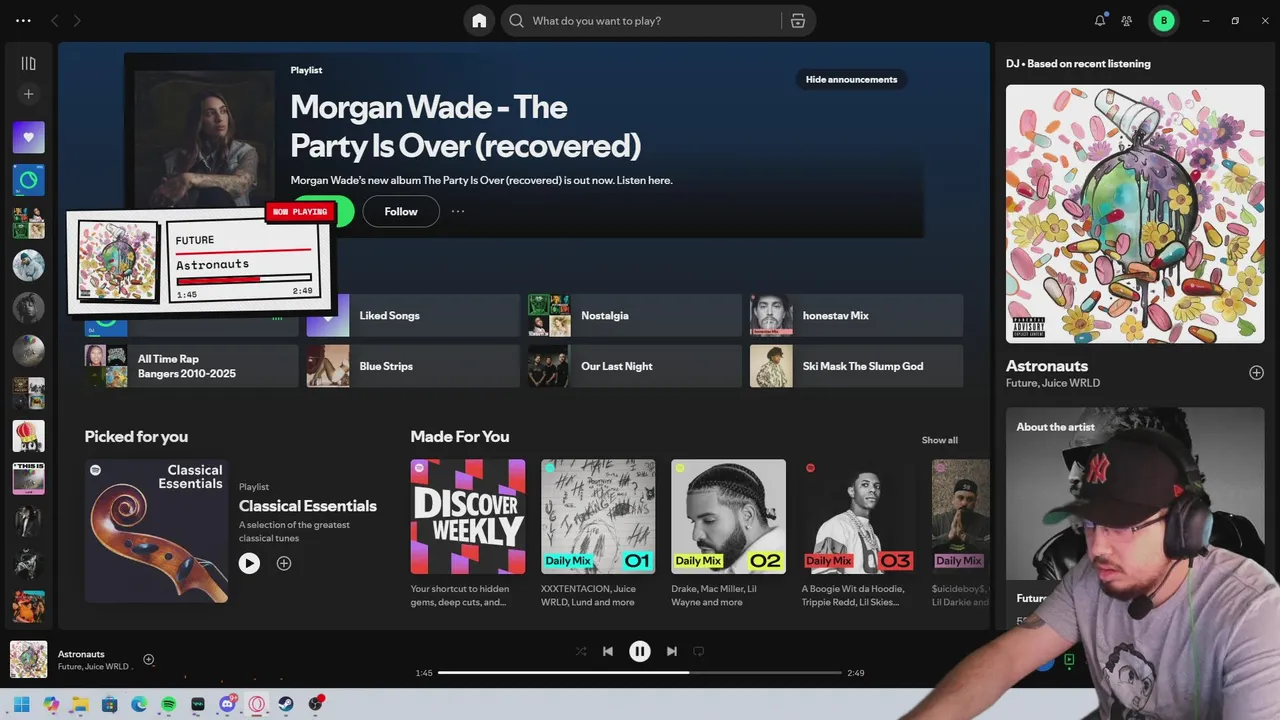Open the now-playing cover in bottom bar
Image resolution: width=1280 pixels, height=720 pixels.
pos(28,660)
